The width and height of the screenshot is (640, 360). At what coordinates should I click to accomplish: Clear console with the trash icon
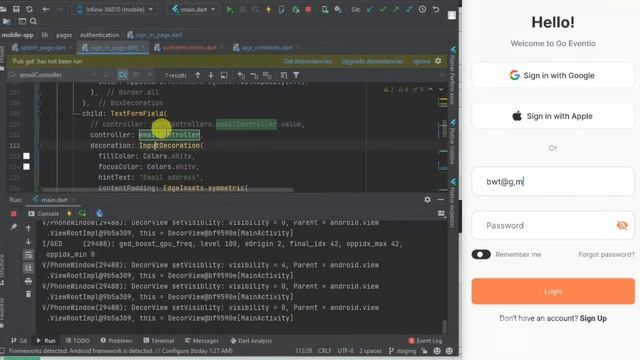pos(28,294)
